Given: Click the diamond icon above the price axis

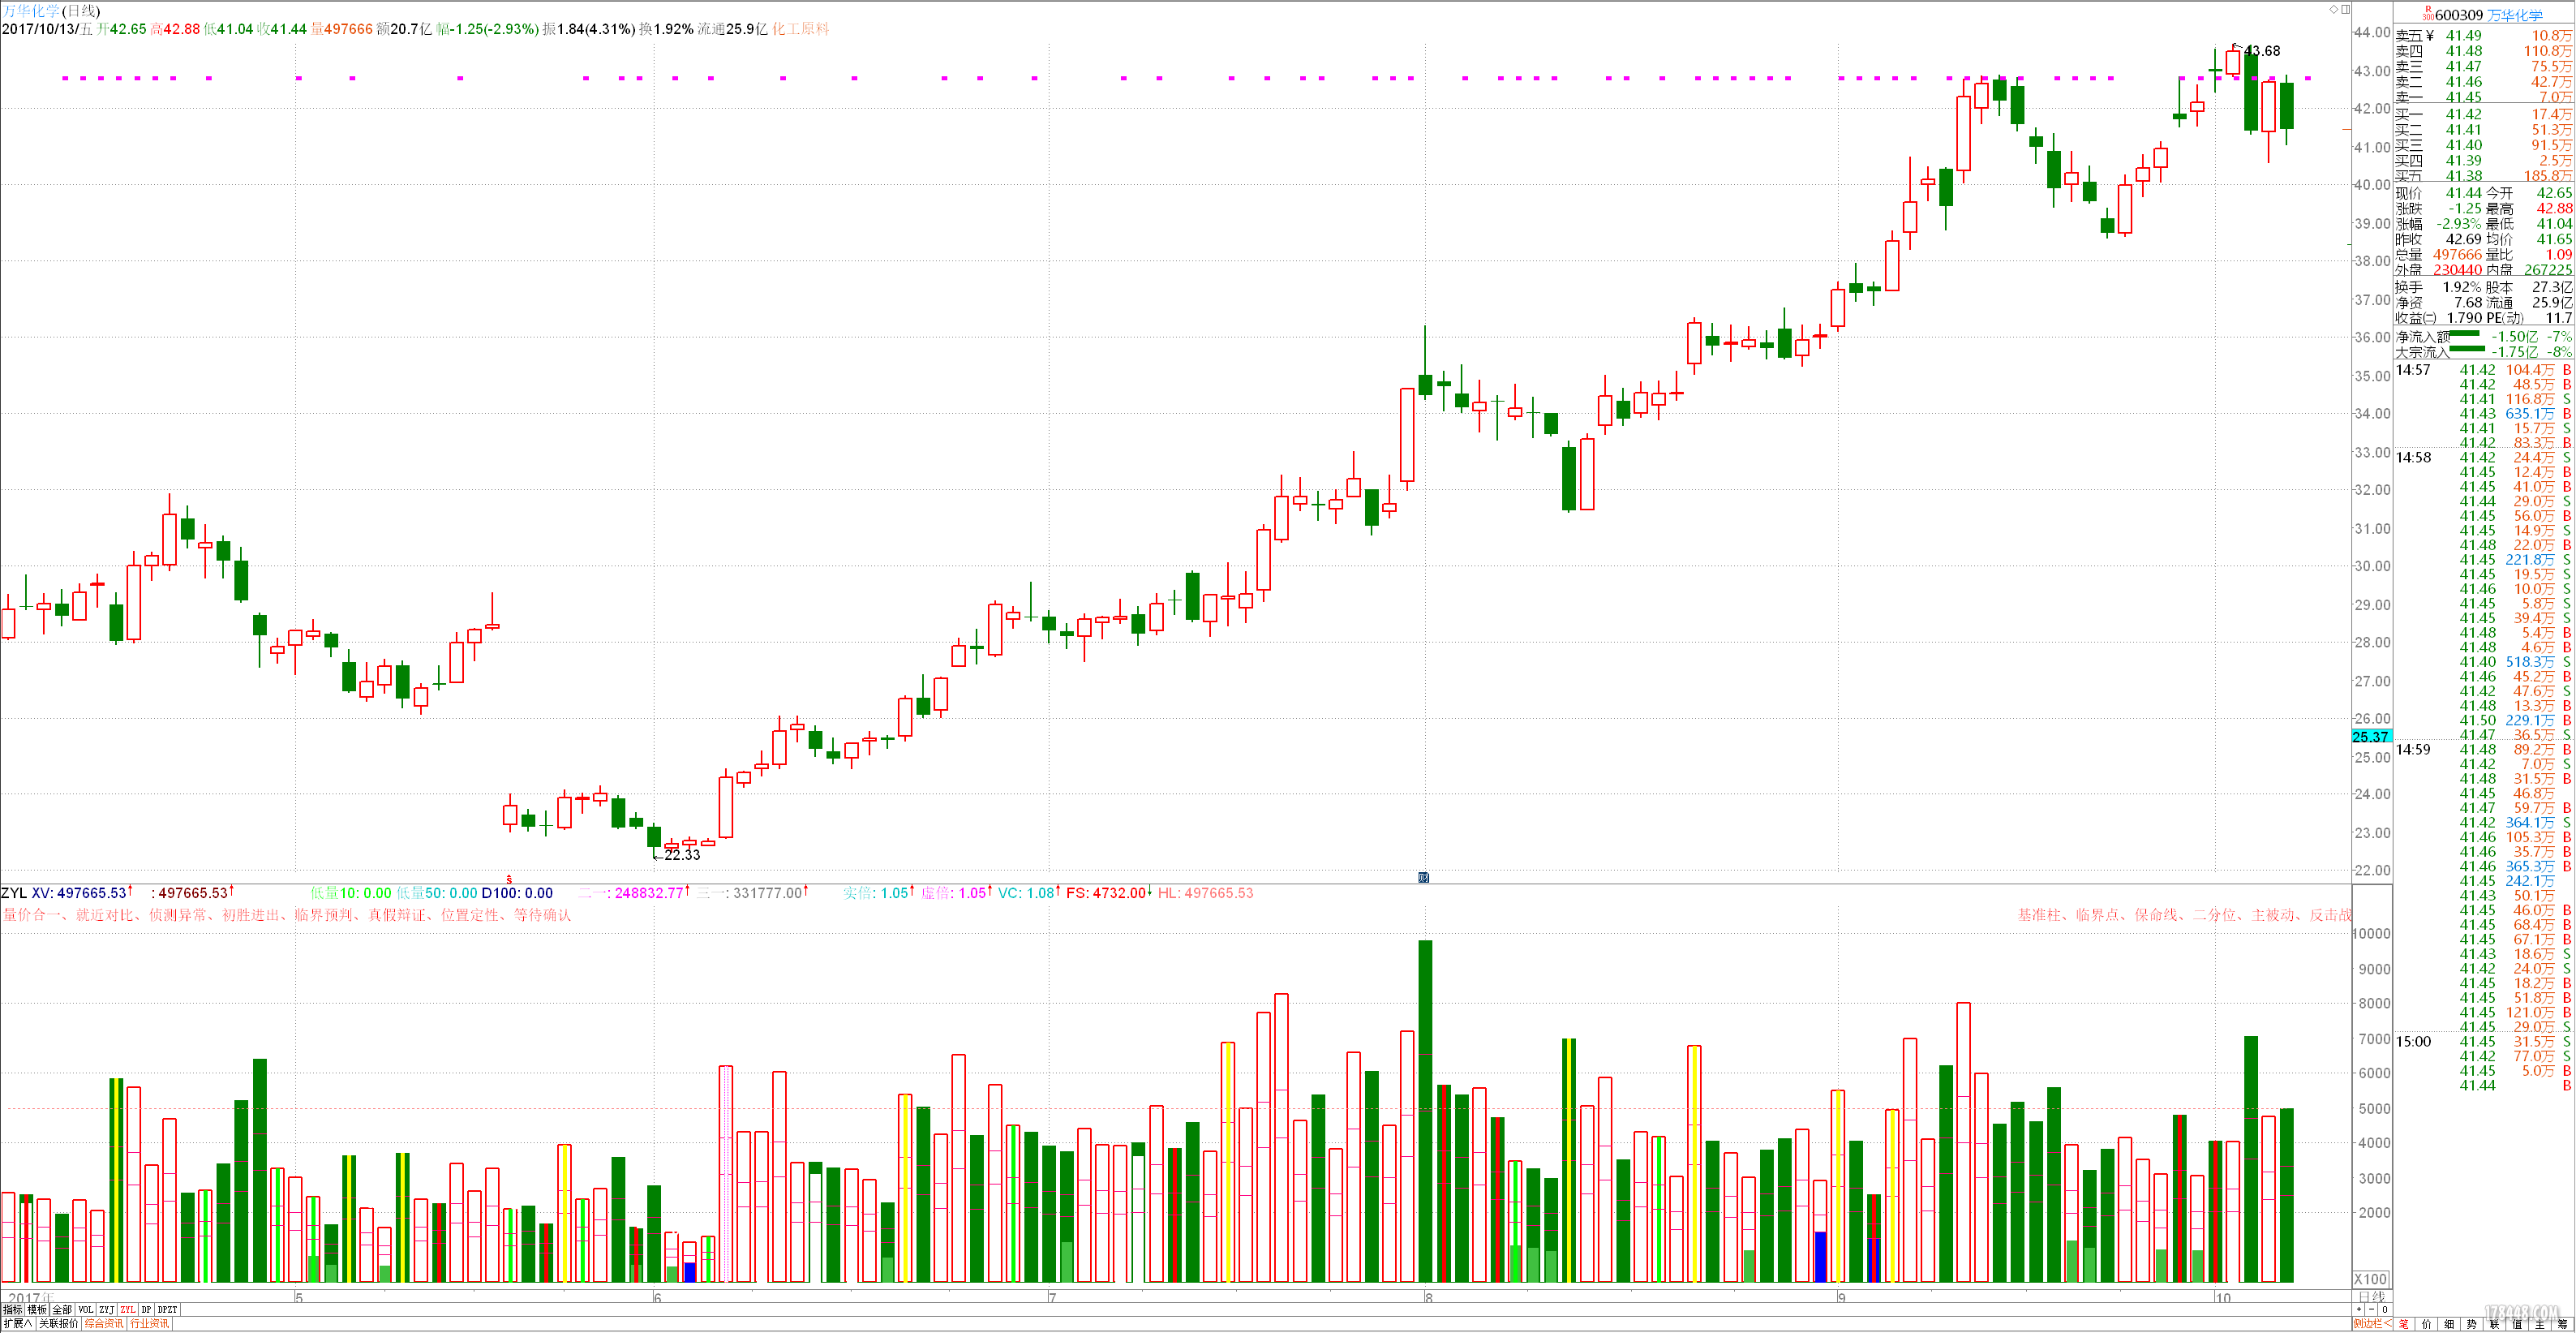Looking at the screenshot, I should coord(2333,9).
